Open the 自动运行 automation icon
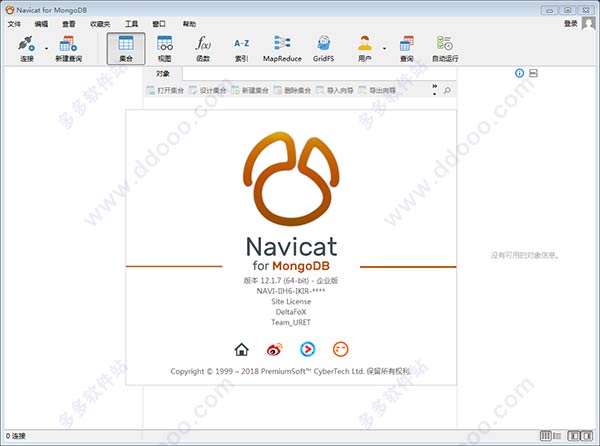Viewport: 600px width, 446px height. point(445,49)
